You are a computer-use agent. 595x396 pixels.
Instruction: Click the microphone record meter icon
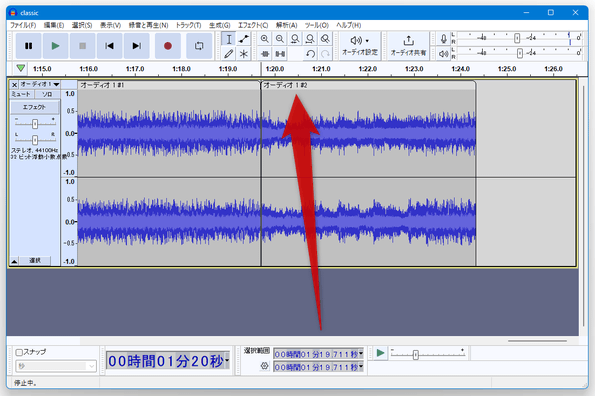coord(443,39)
